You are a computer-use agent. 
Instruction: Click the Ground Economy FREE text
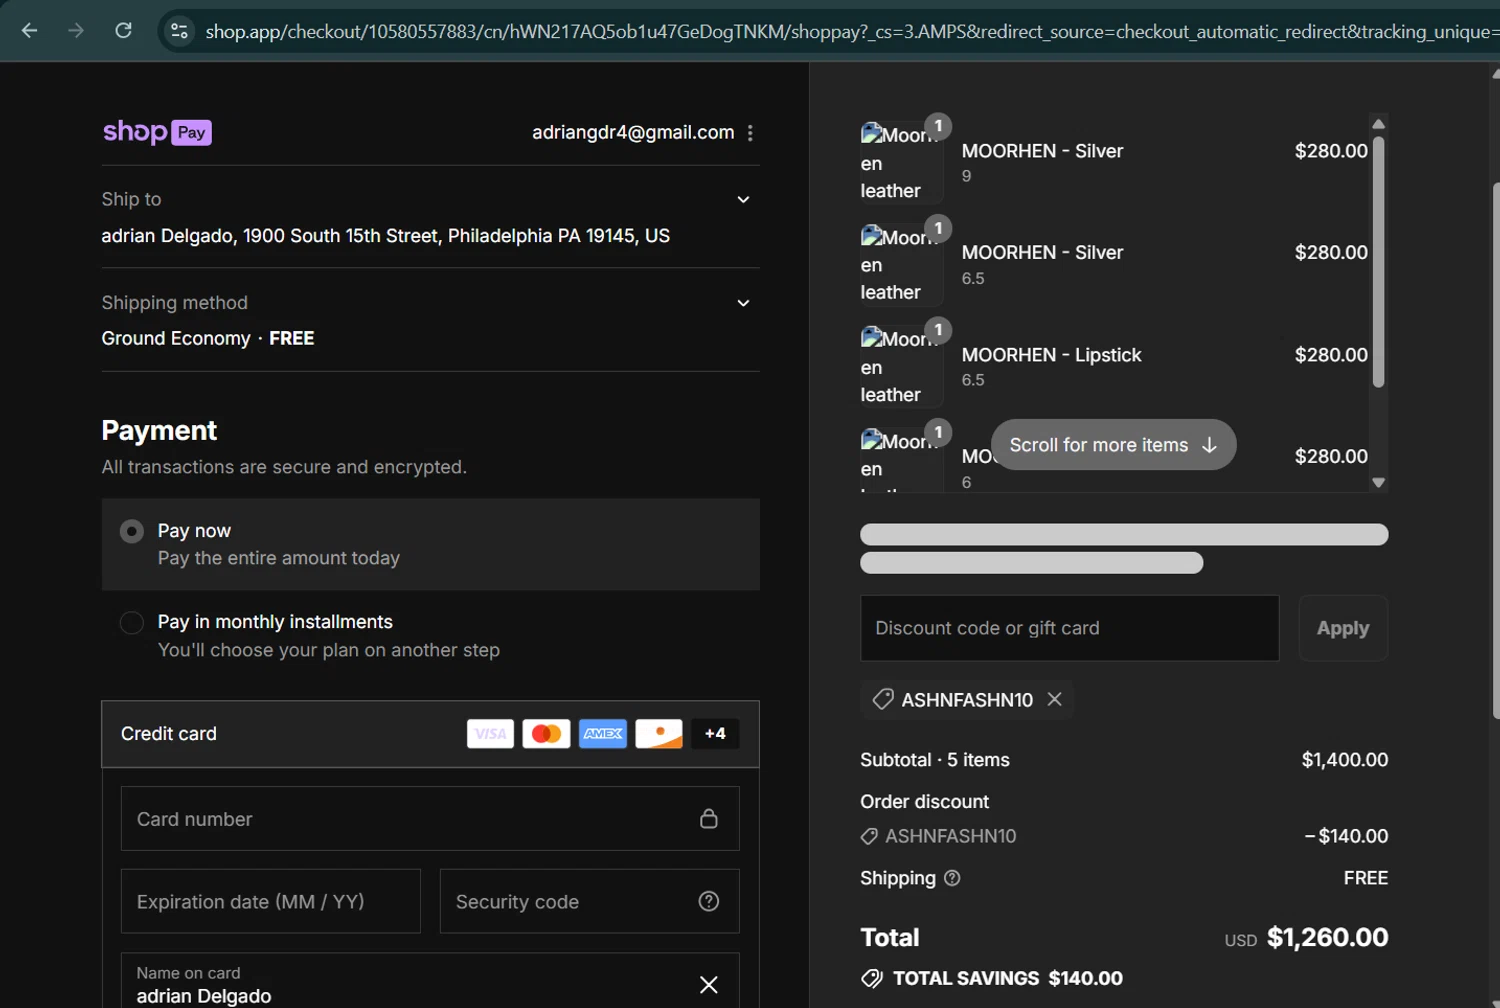coord(208,339)
